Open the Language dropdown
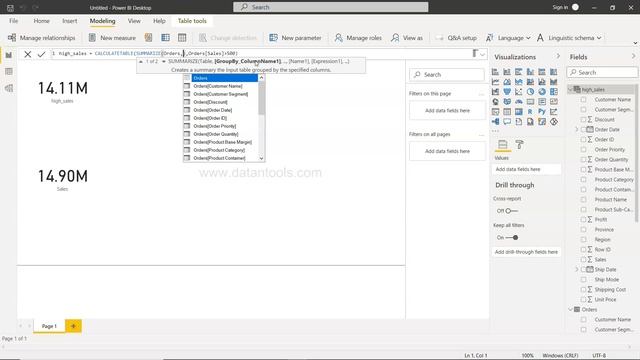 [x=508, y=38]
